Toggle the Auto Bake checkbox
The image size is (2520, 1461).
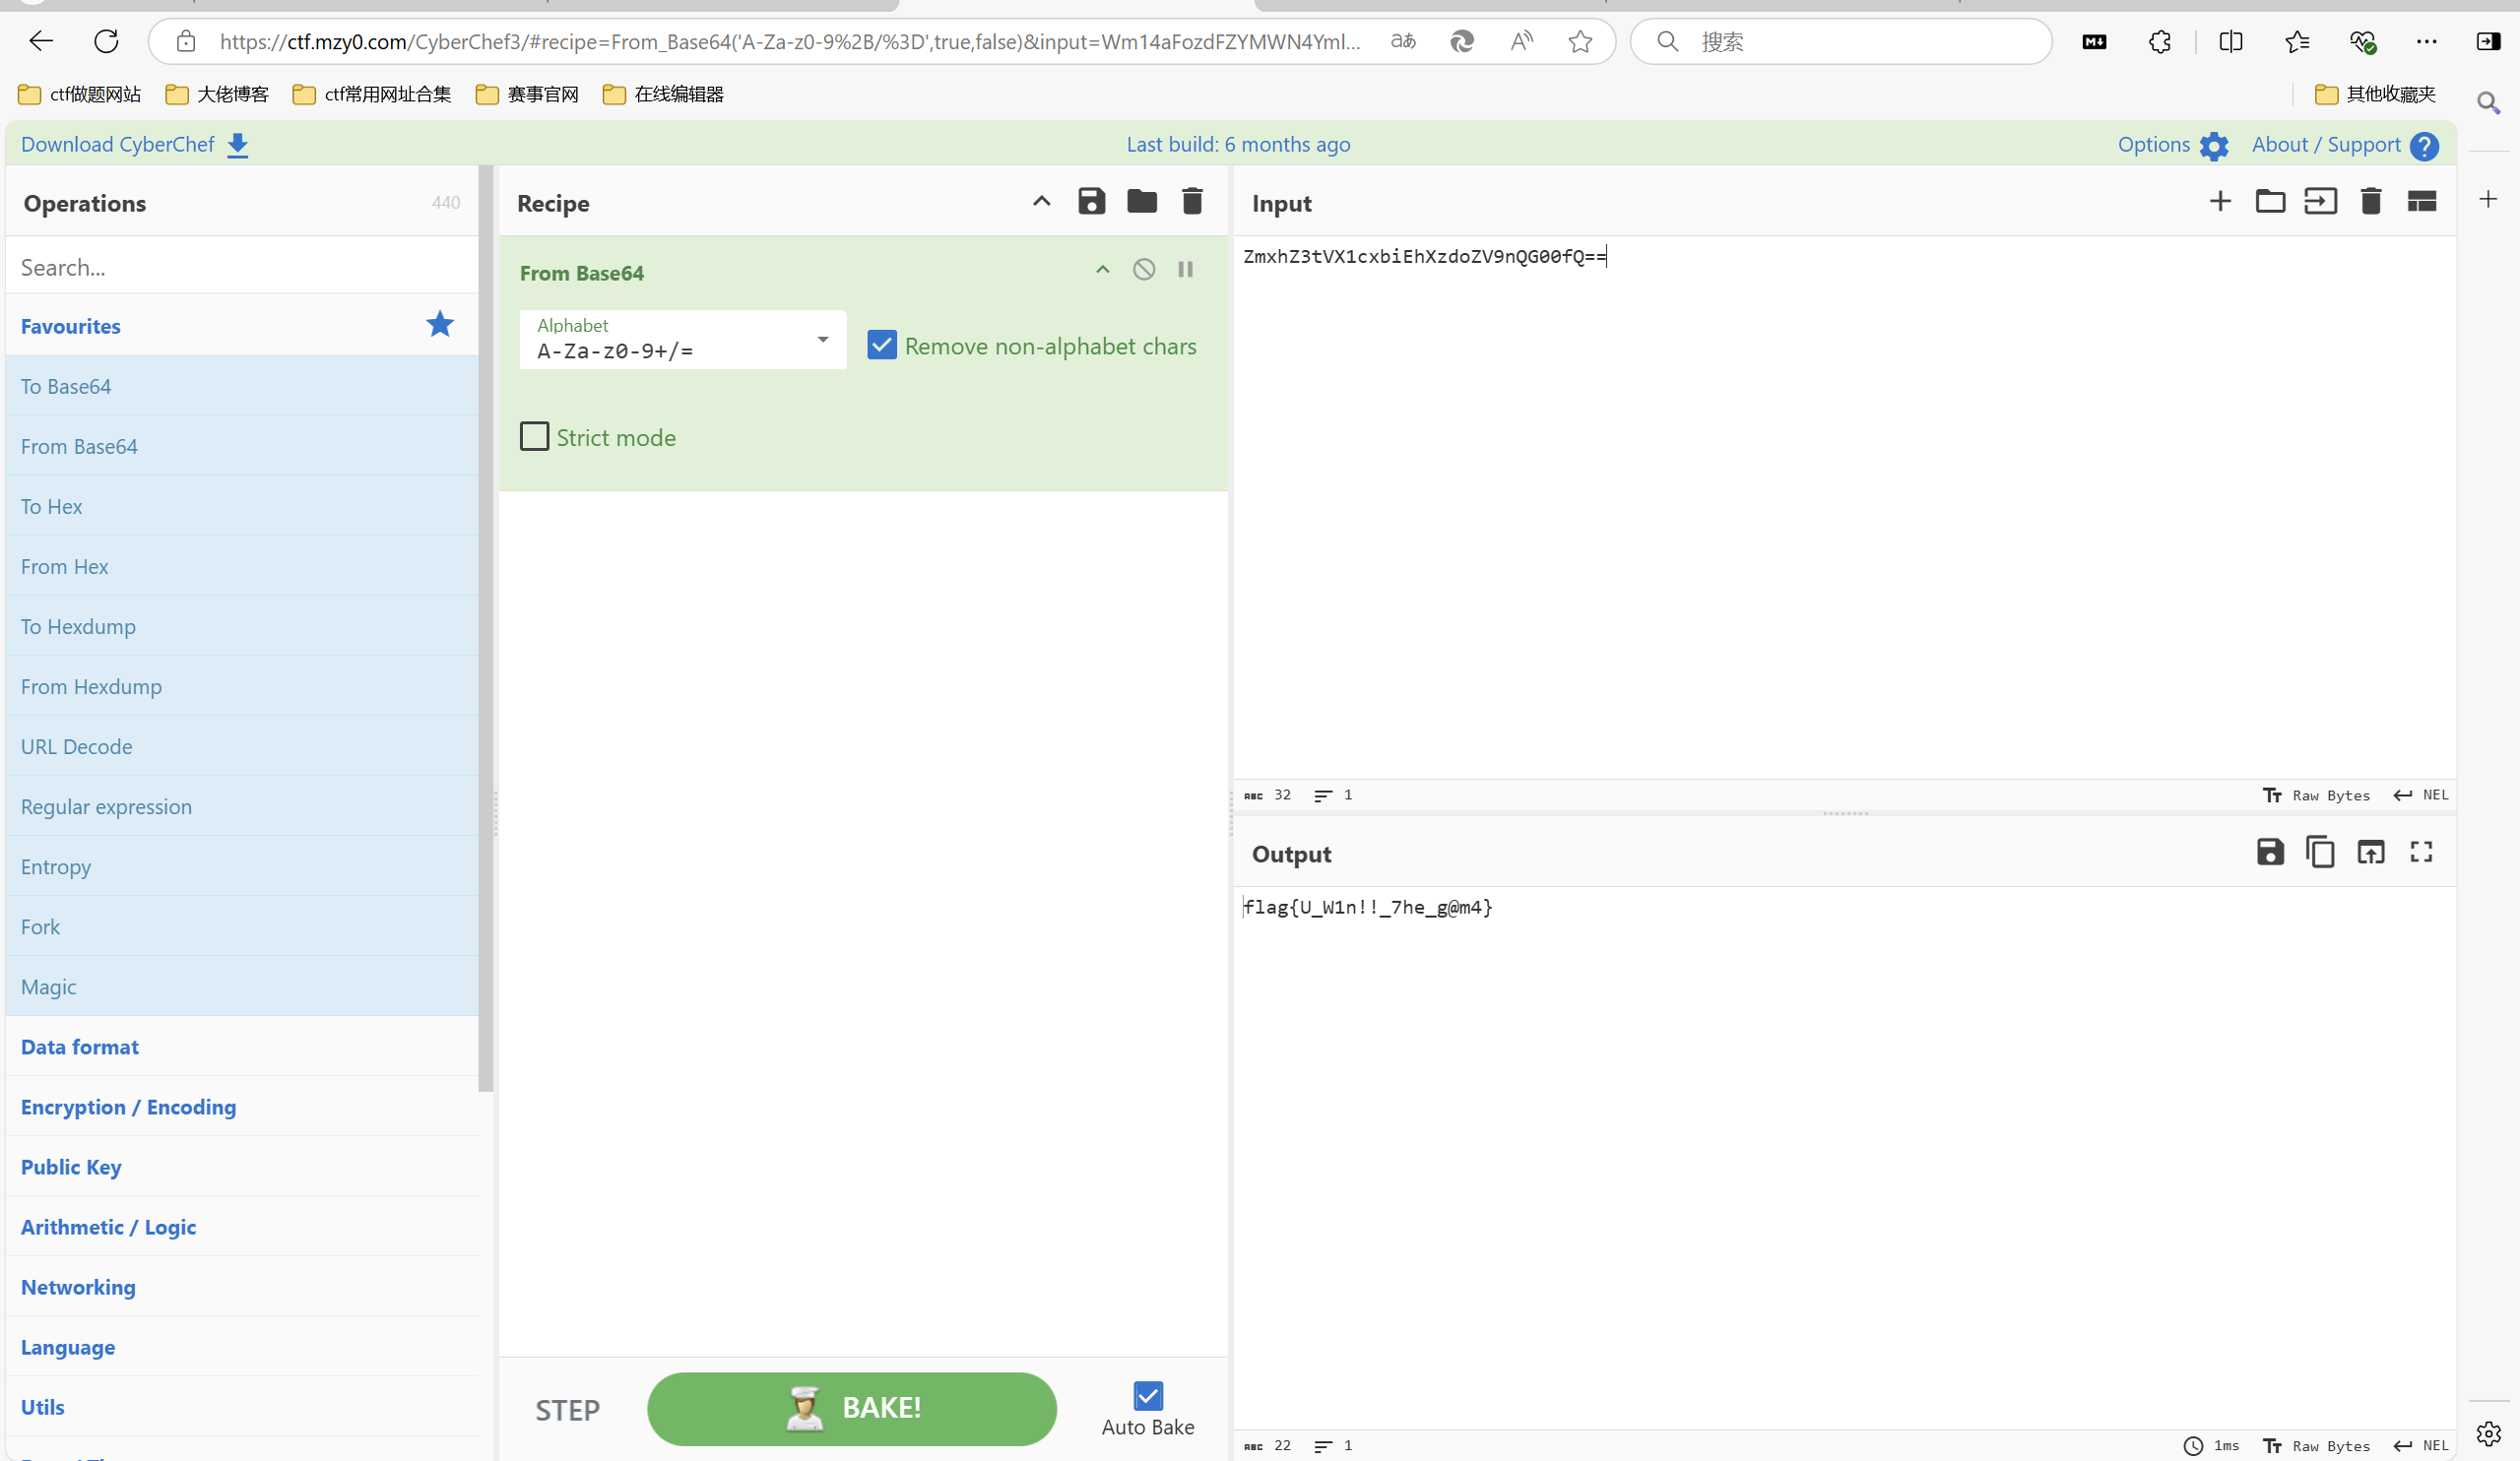[1148, 1395]
